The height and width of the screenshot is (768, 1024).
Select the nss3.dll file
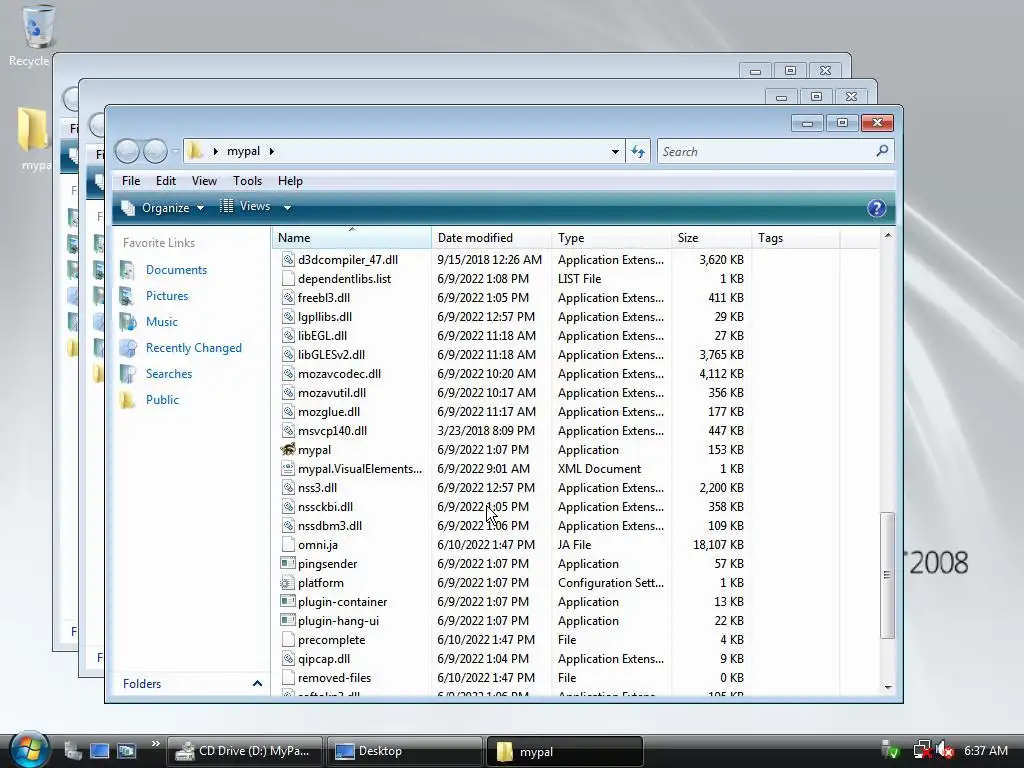[x=317, y=487]
